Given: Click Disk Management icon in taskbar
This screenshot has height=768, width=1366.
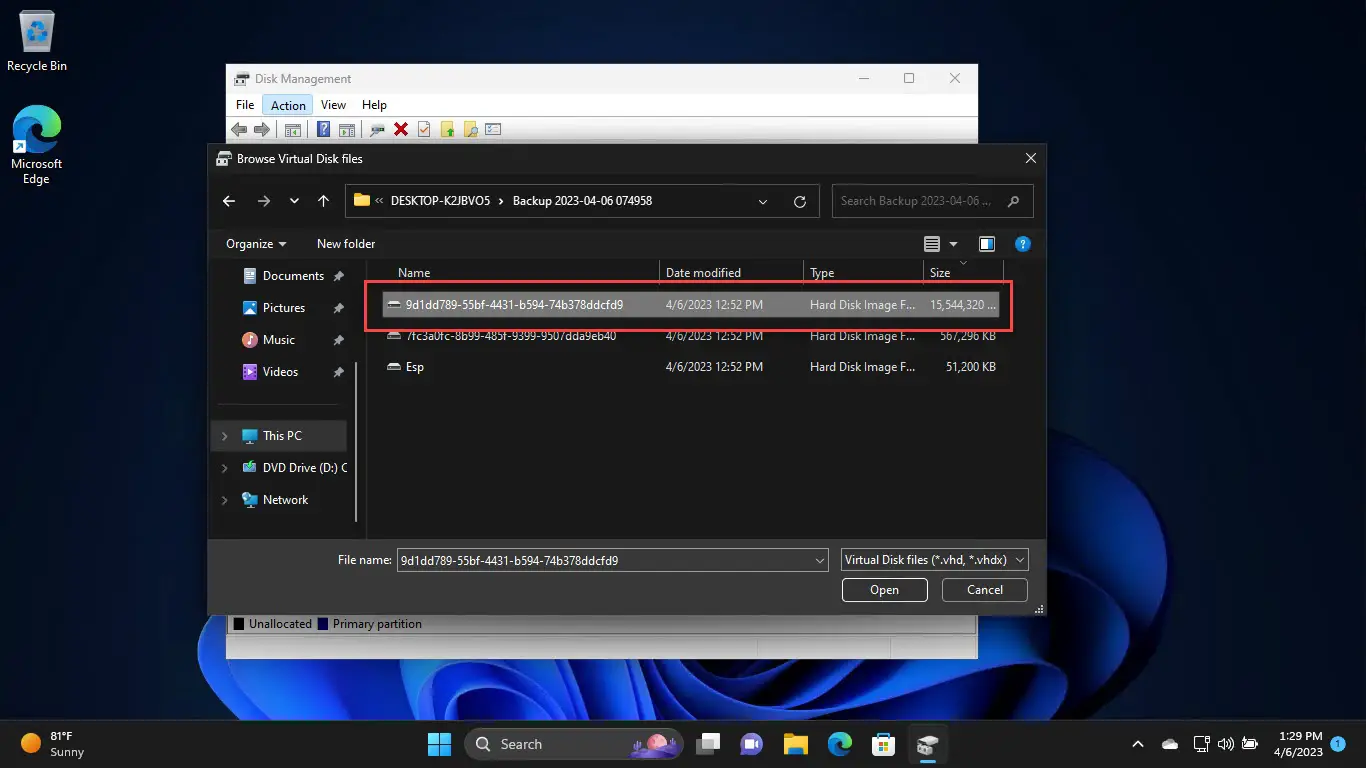Looking at the screenshot, I should 927,744.
